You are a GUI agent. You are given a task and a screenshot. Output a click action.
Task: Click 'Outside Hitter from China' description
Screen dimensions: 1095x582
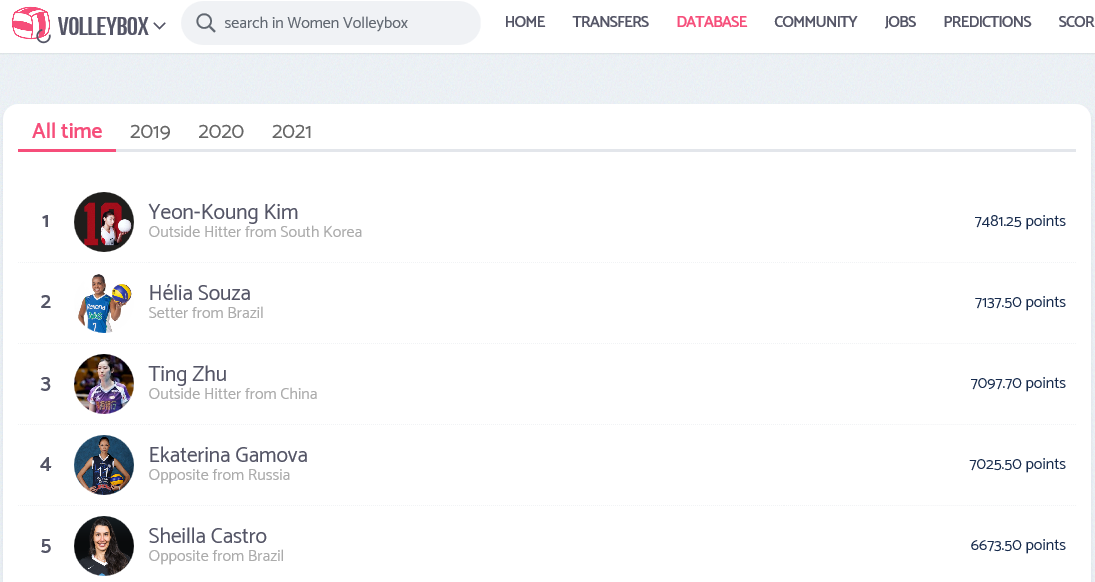[x=233, y=394]
